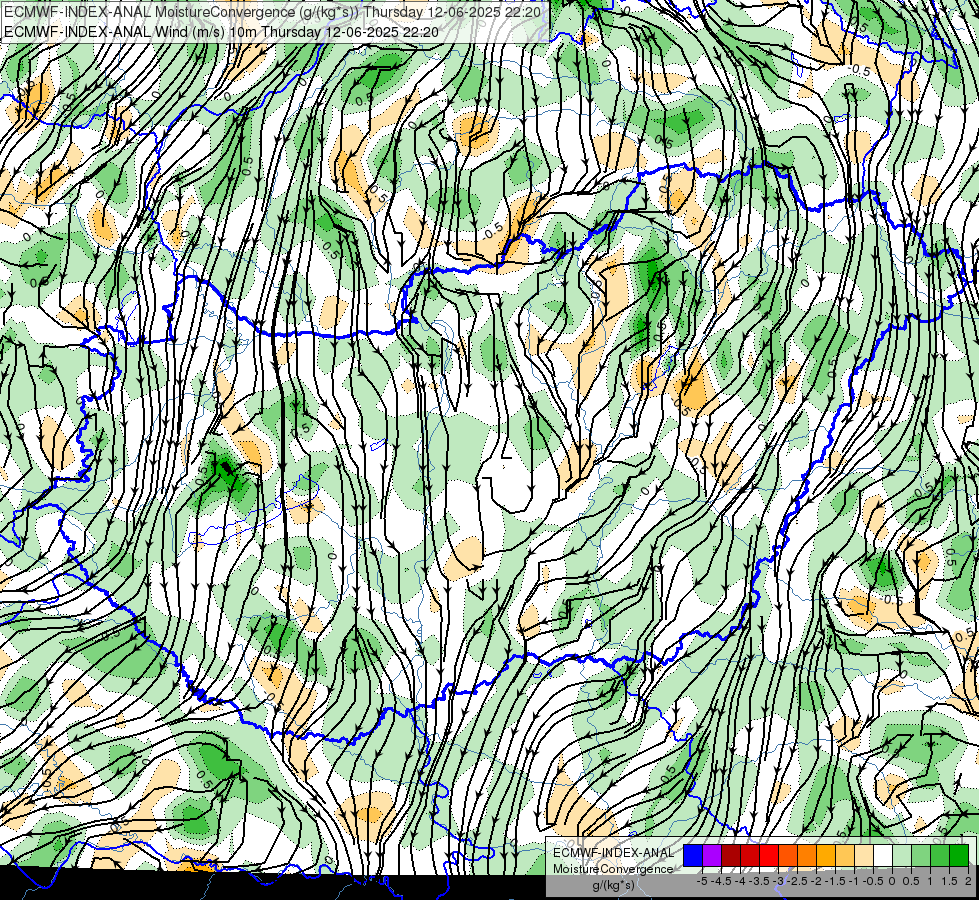Image resolution: width=979 pixels, height=900 pixels.
Task: Select legend swatch between -1.5 and -1
Action: (x=845, y=855)
